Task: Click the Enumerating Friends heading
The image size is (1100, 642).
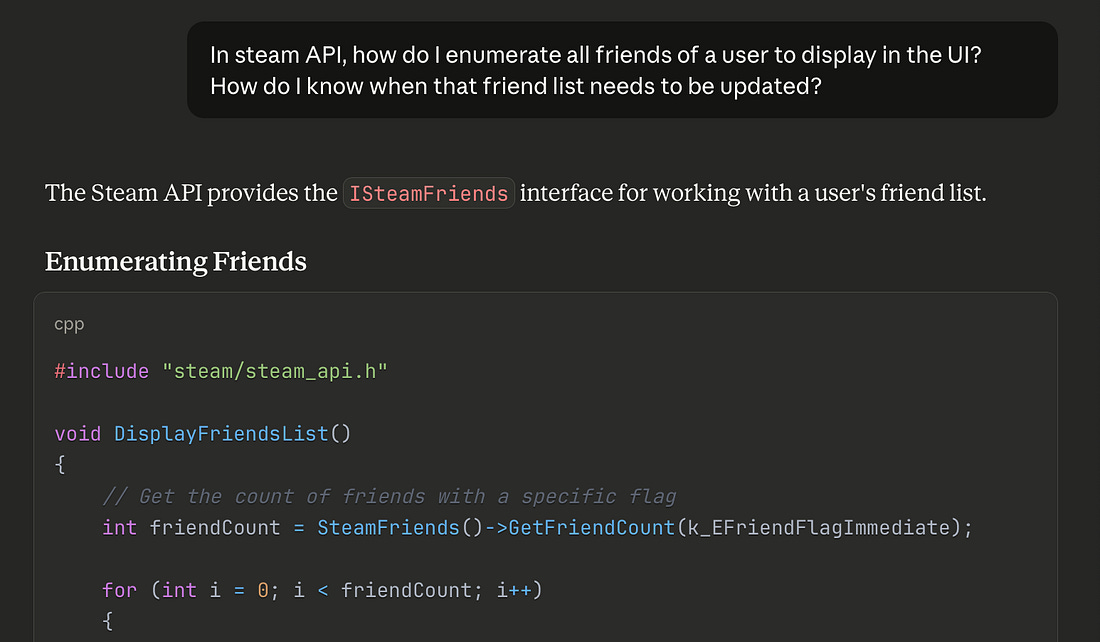Action: point(175,261)
